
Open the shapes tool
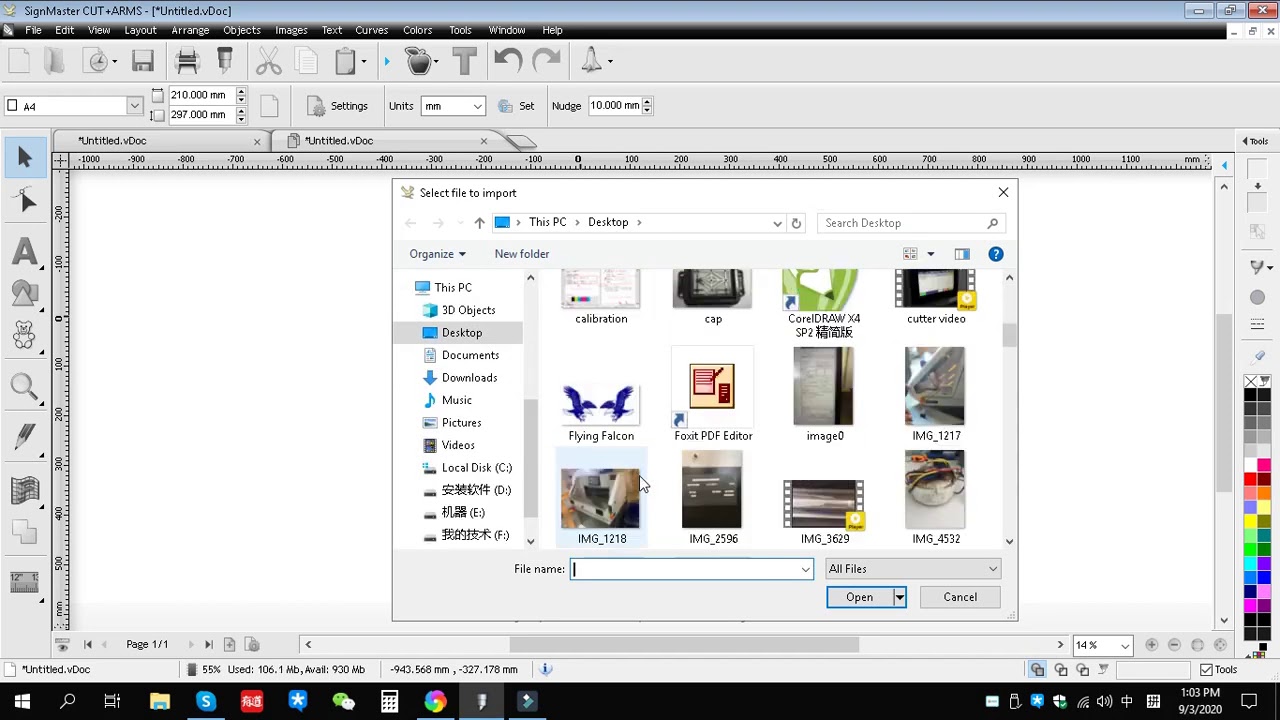click(x=25, y=293)
